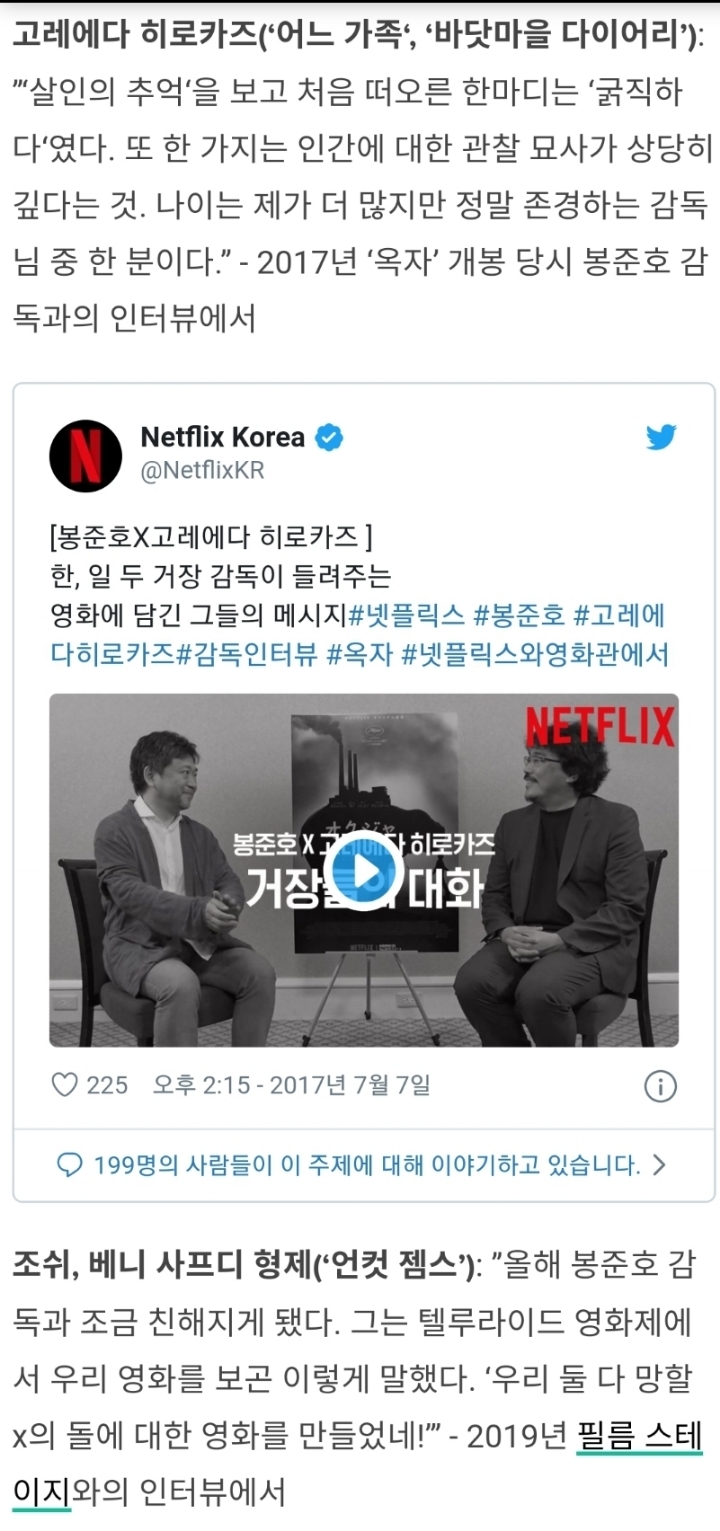720x1531 pixels.
Task: Expand the conversation chevron arrow
Action: coord(659,1165)
